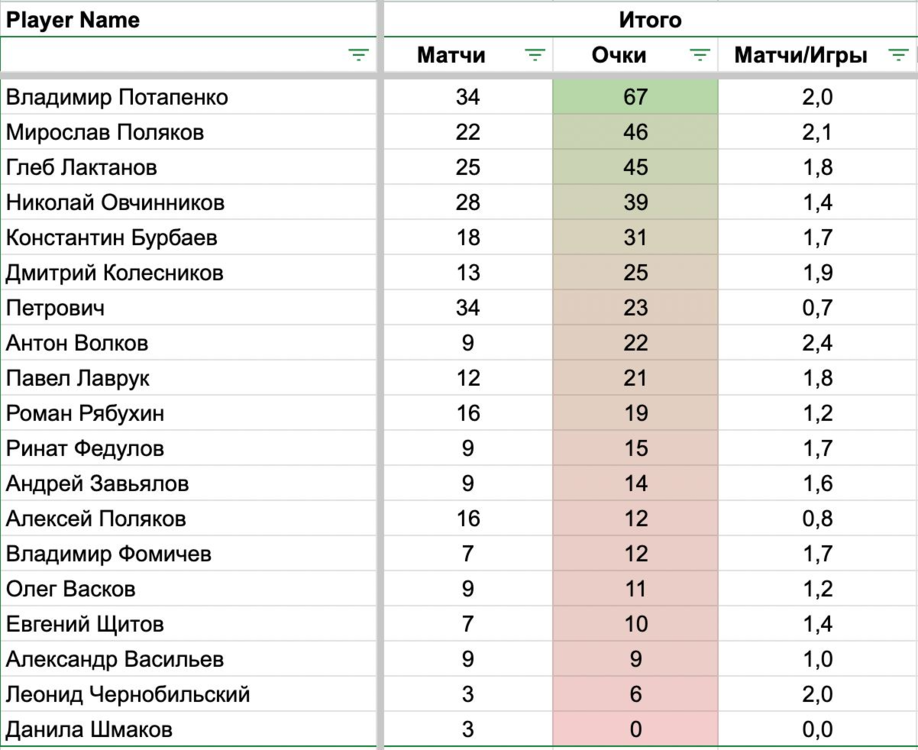918x750 pixels.
Task: Open filter icon for Очки column
Action: click(x=700, y=56)
